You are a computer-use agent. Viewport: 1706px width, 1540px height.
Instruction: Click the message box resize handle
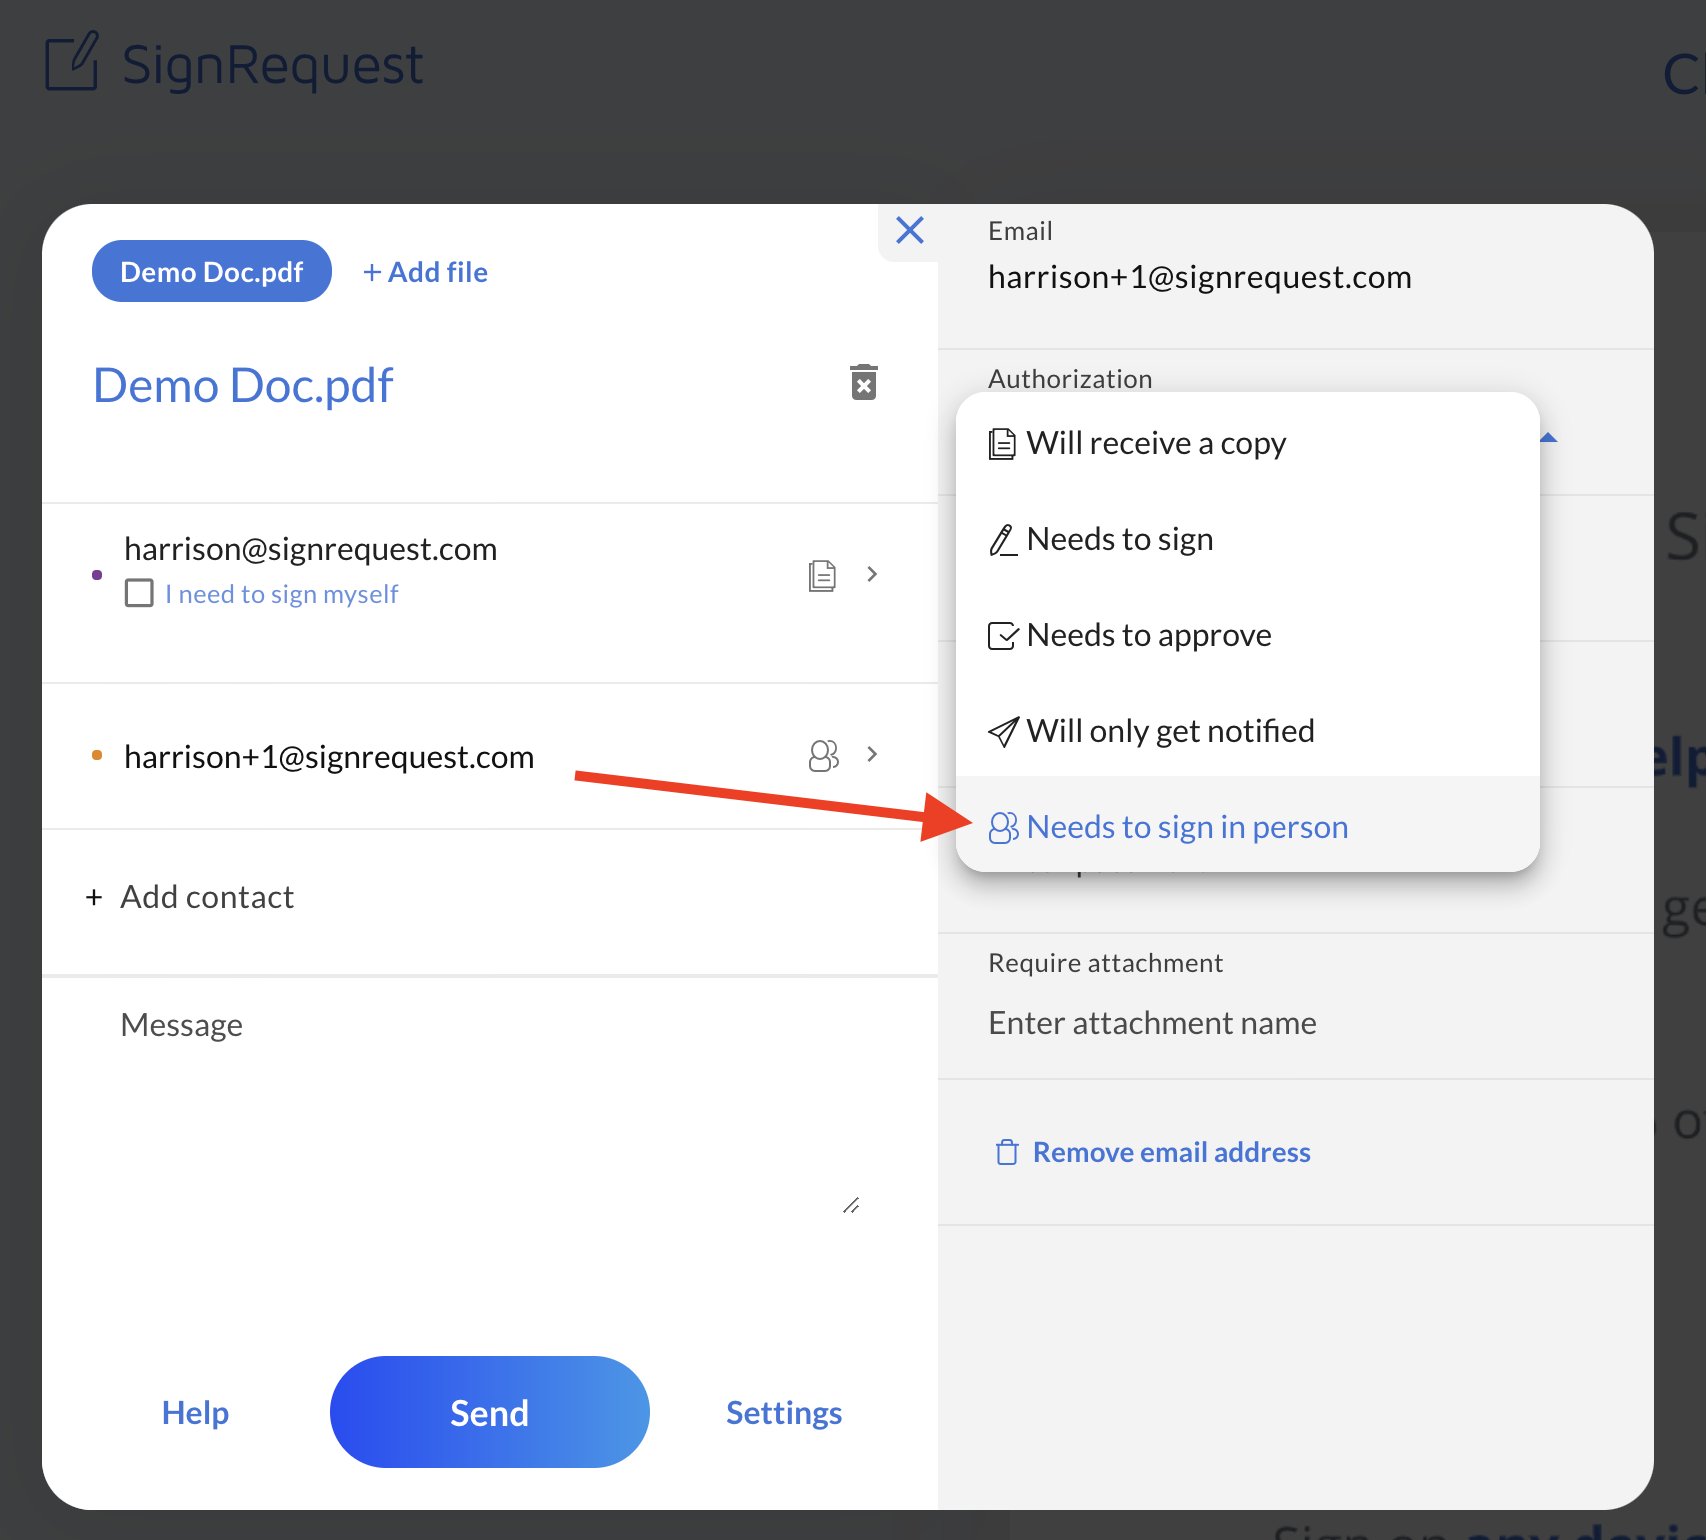coord(852,1205)
